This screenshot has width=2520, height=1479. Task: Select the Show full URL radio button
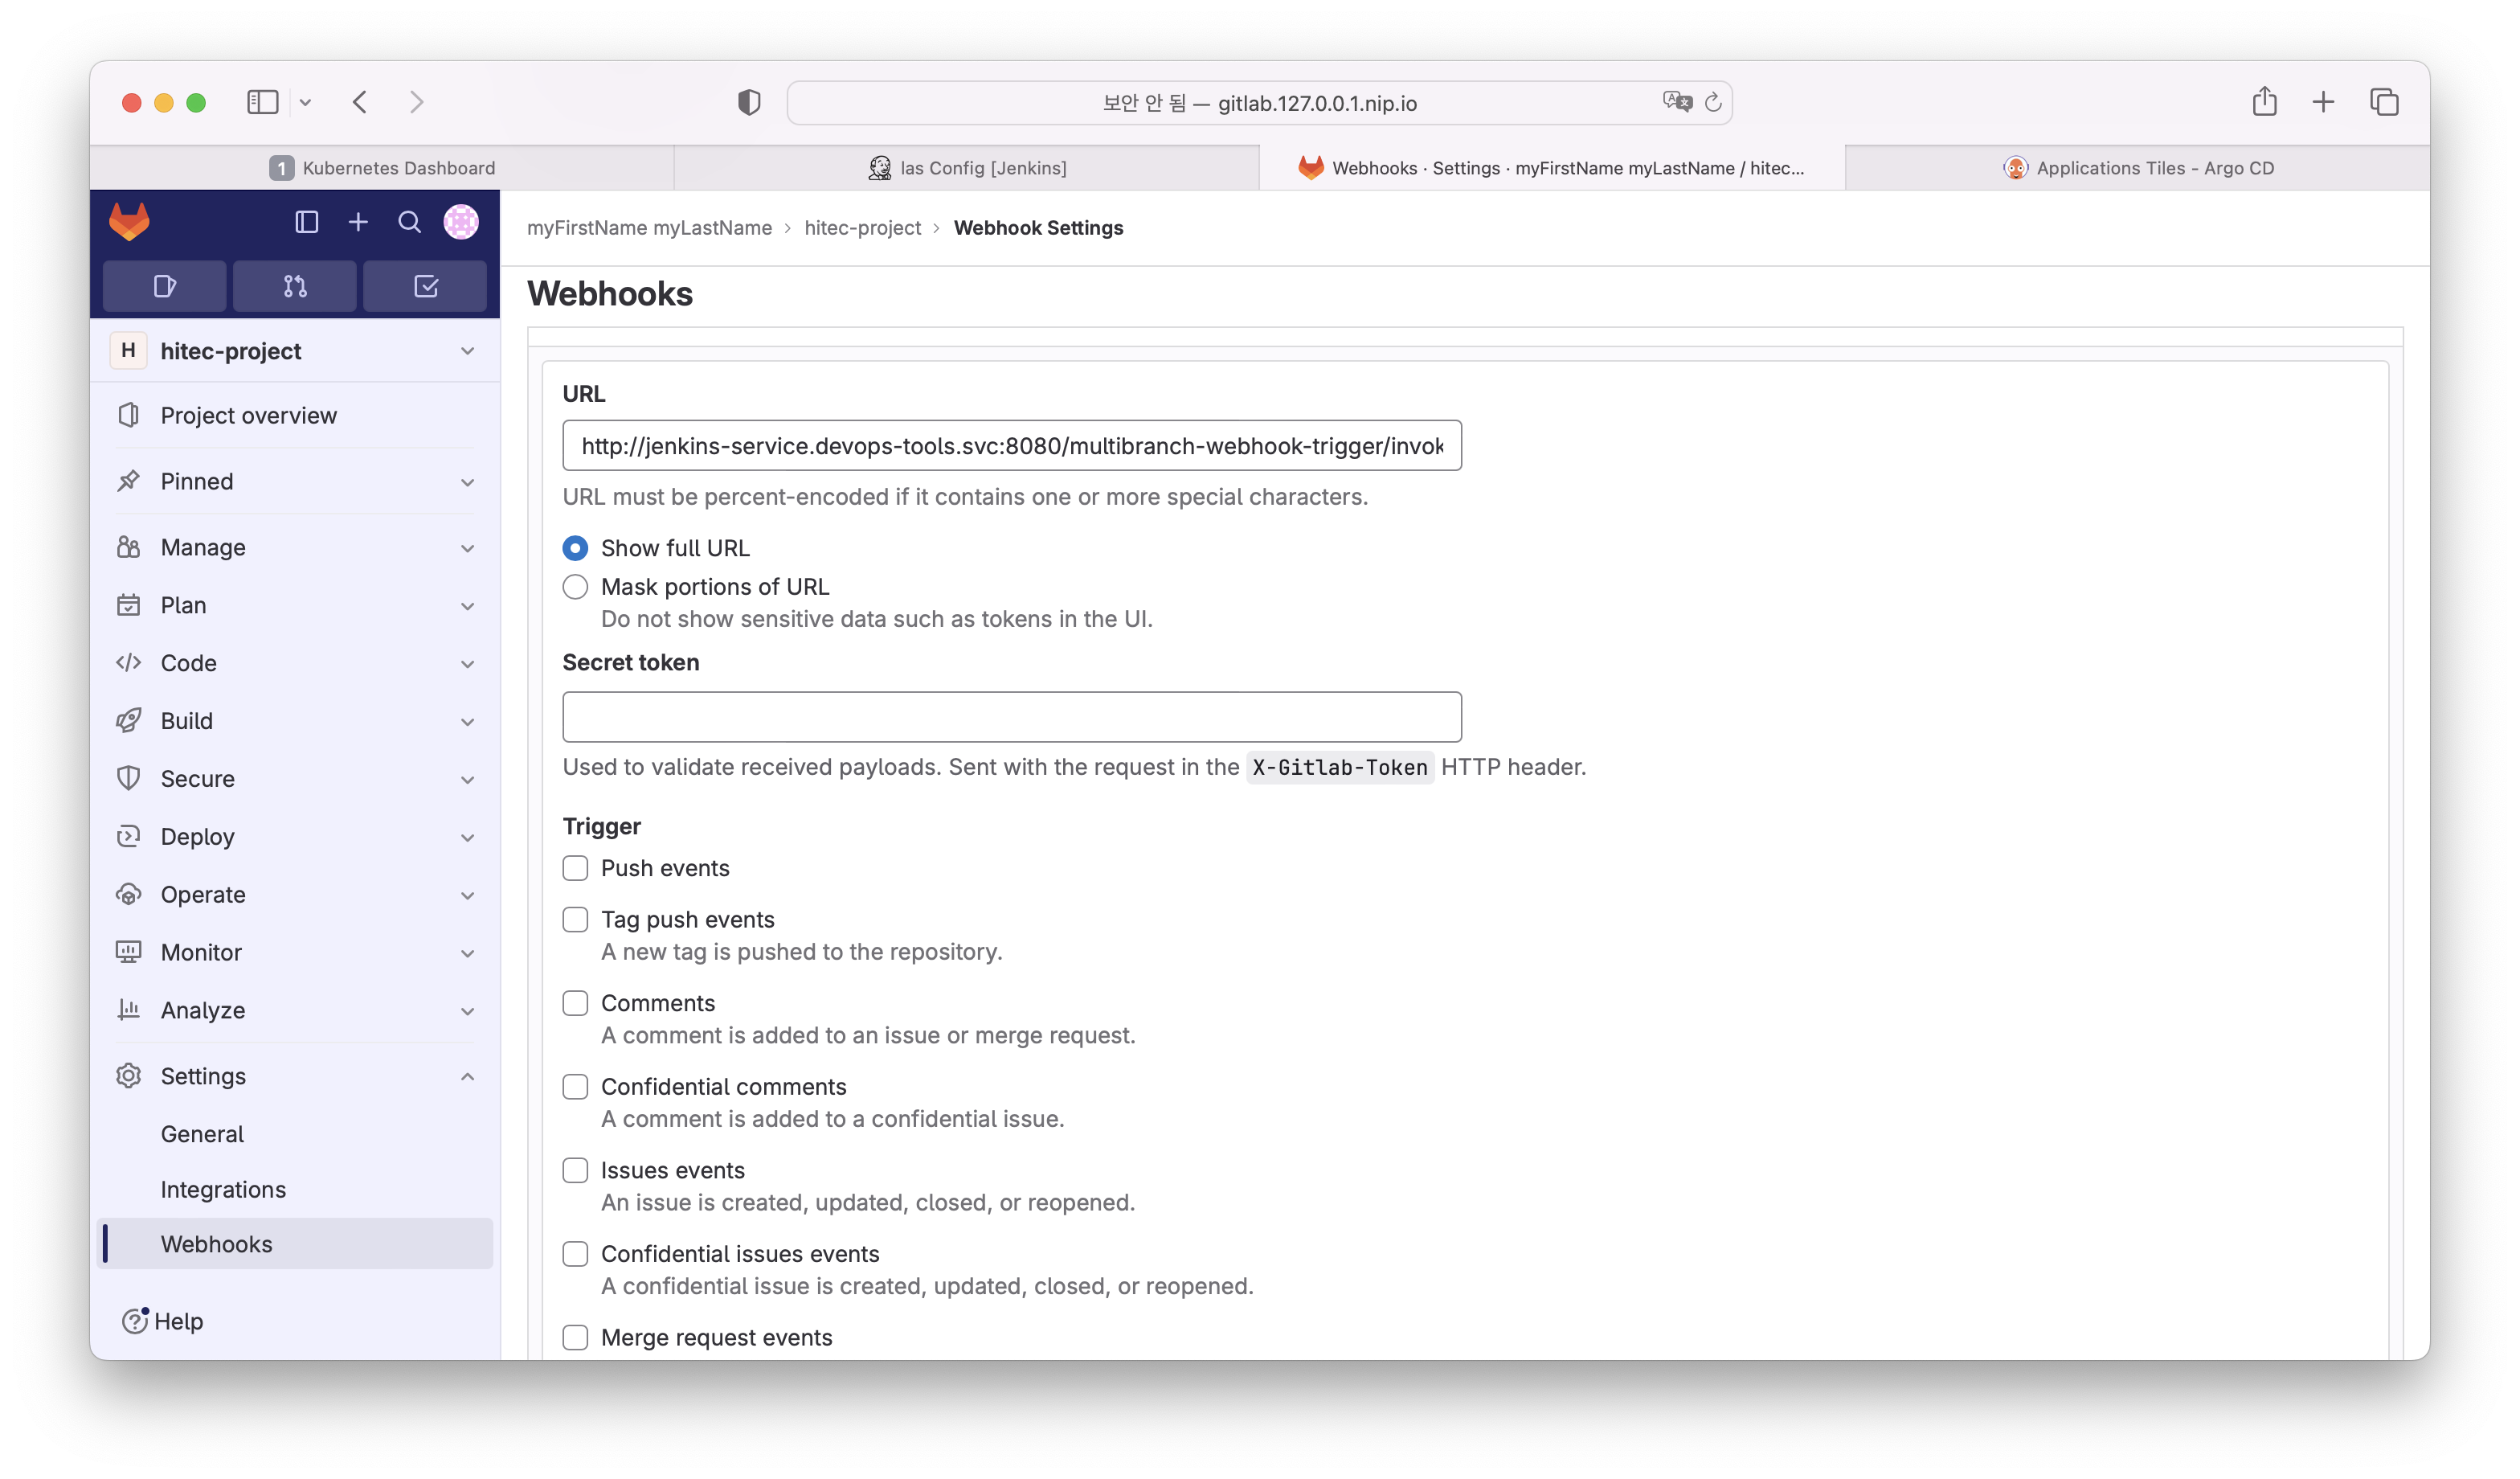tap(575, 547)
